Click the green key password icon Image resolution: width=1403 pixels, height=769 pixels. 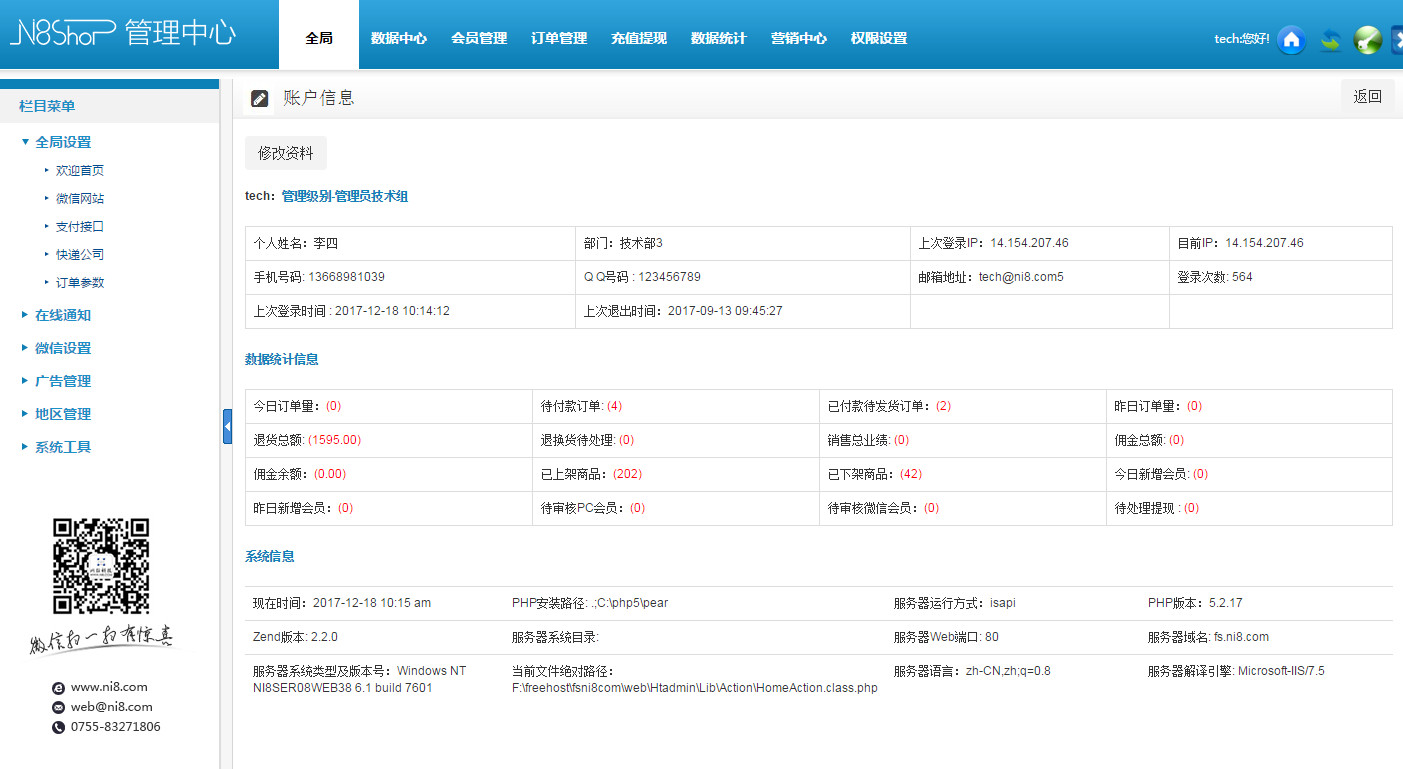click(x=1367, y=40)
